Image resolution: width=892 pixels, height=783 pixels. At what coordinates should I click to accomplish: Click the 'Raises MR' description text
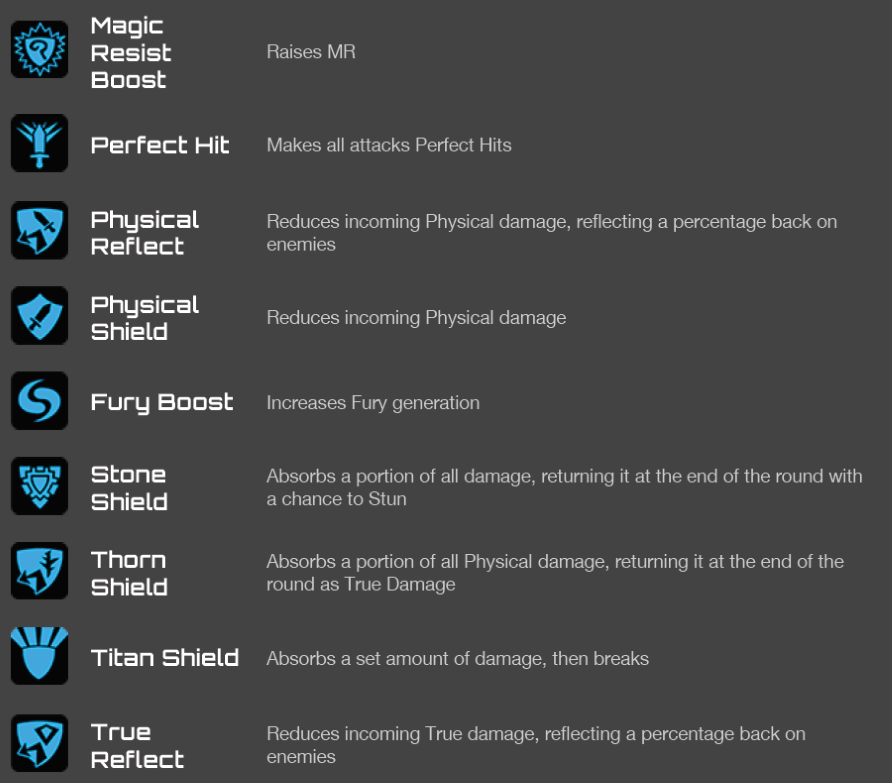tap(311, 51)
